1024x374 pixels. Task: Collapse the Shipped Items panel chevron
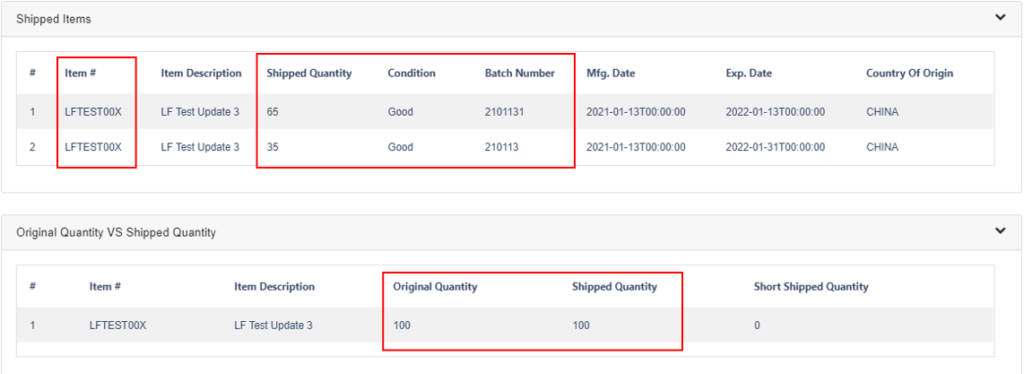pyautogui.click(x=1000, y=18)
